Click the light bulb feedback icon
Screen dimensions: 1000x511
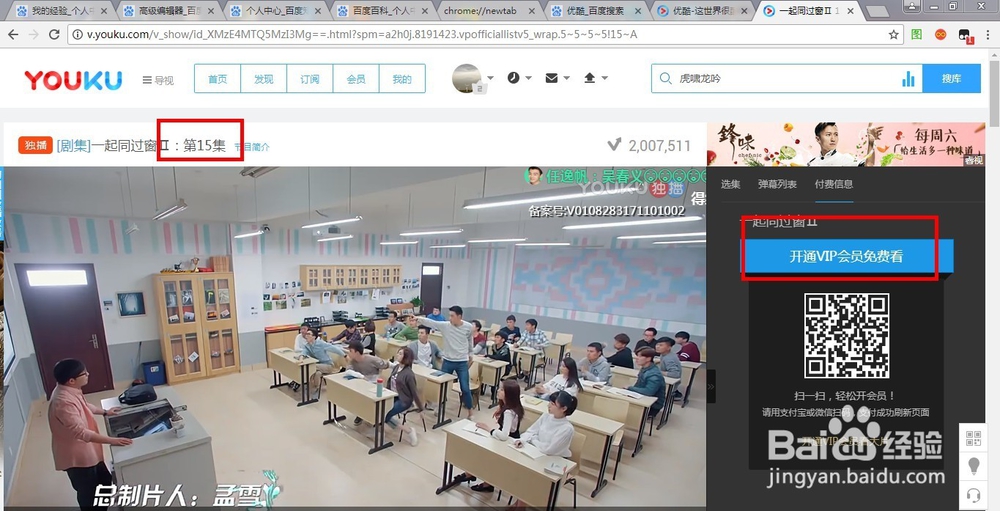point(973,466)
